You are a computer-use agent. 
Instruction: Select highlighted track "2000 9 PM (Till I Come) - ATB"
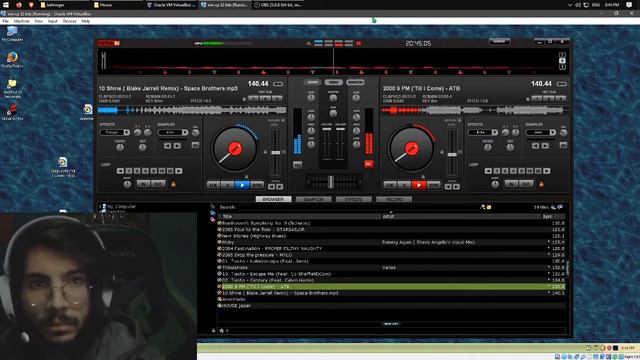tap(392, 287)
